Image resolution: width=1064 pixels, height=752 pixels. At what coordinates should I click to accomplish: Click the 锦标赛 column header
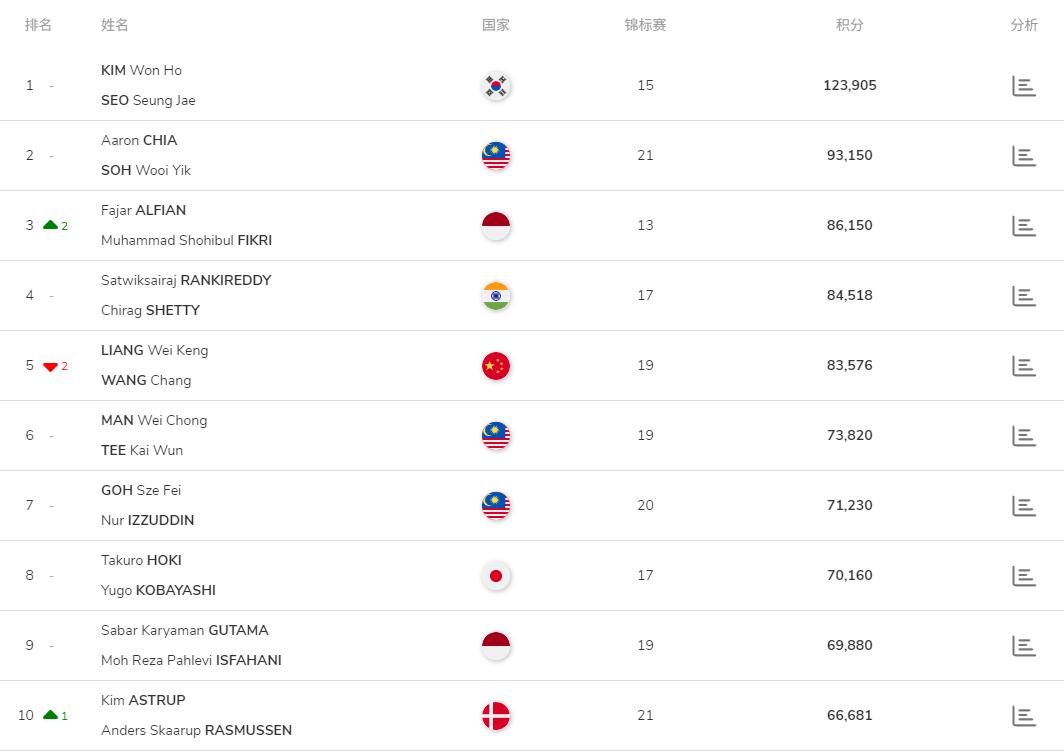click(x=645, y=25)
